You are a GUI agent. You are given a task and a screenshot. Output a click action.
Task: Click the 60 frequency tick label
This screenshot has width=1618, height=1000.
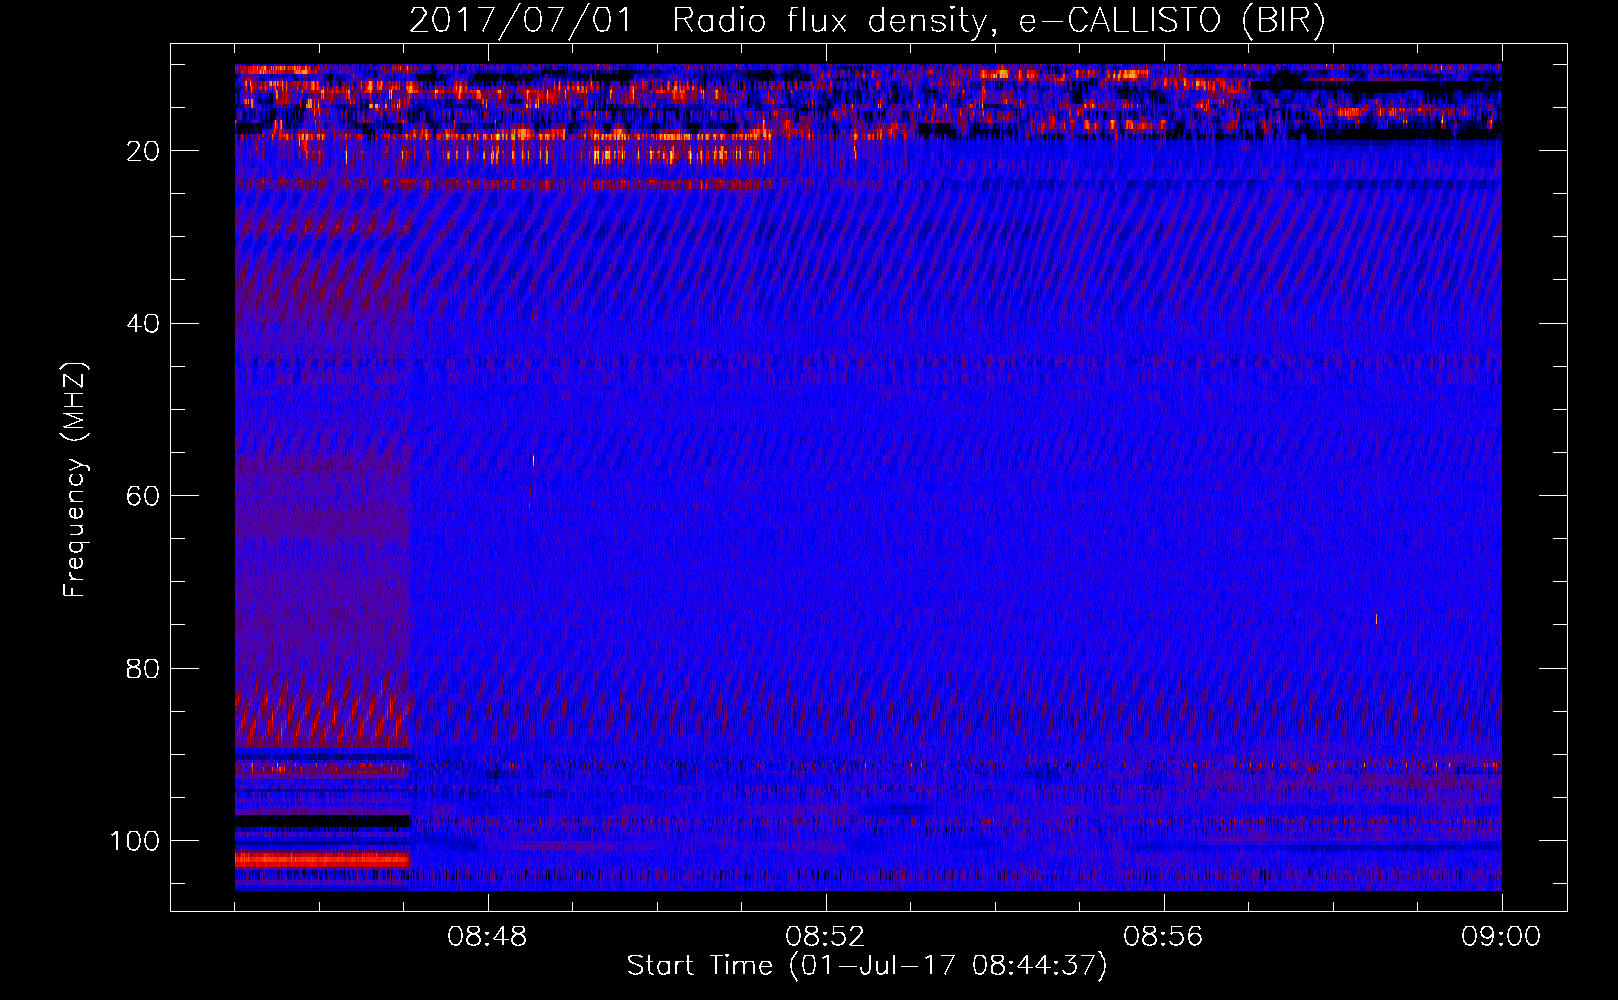143,497
